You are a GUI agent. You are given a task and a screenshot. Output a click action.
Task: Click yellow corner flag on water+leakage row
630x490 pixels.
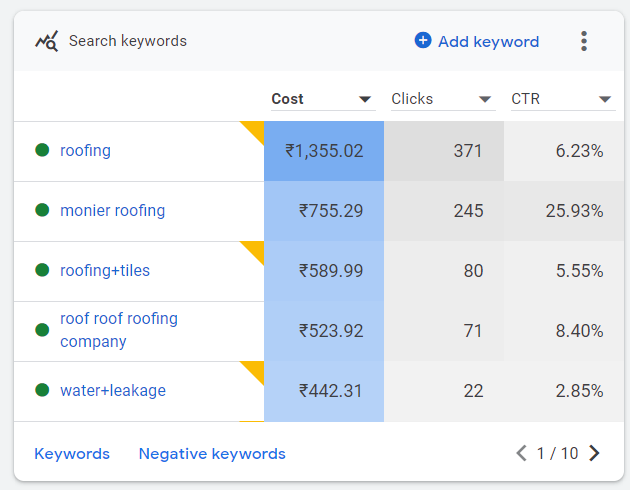click(x=255, y=370)
